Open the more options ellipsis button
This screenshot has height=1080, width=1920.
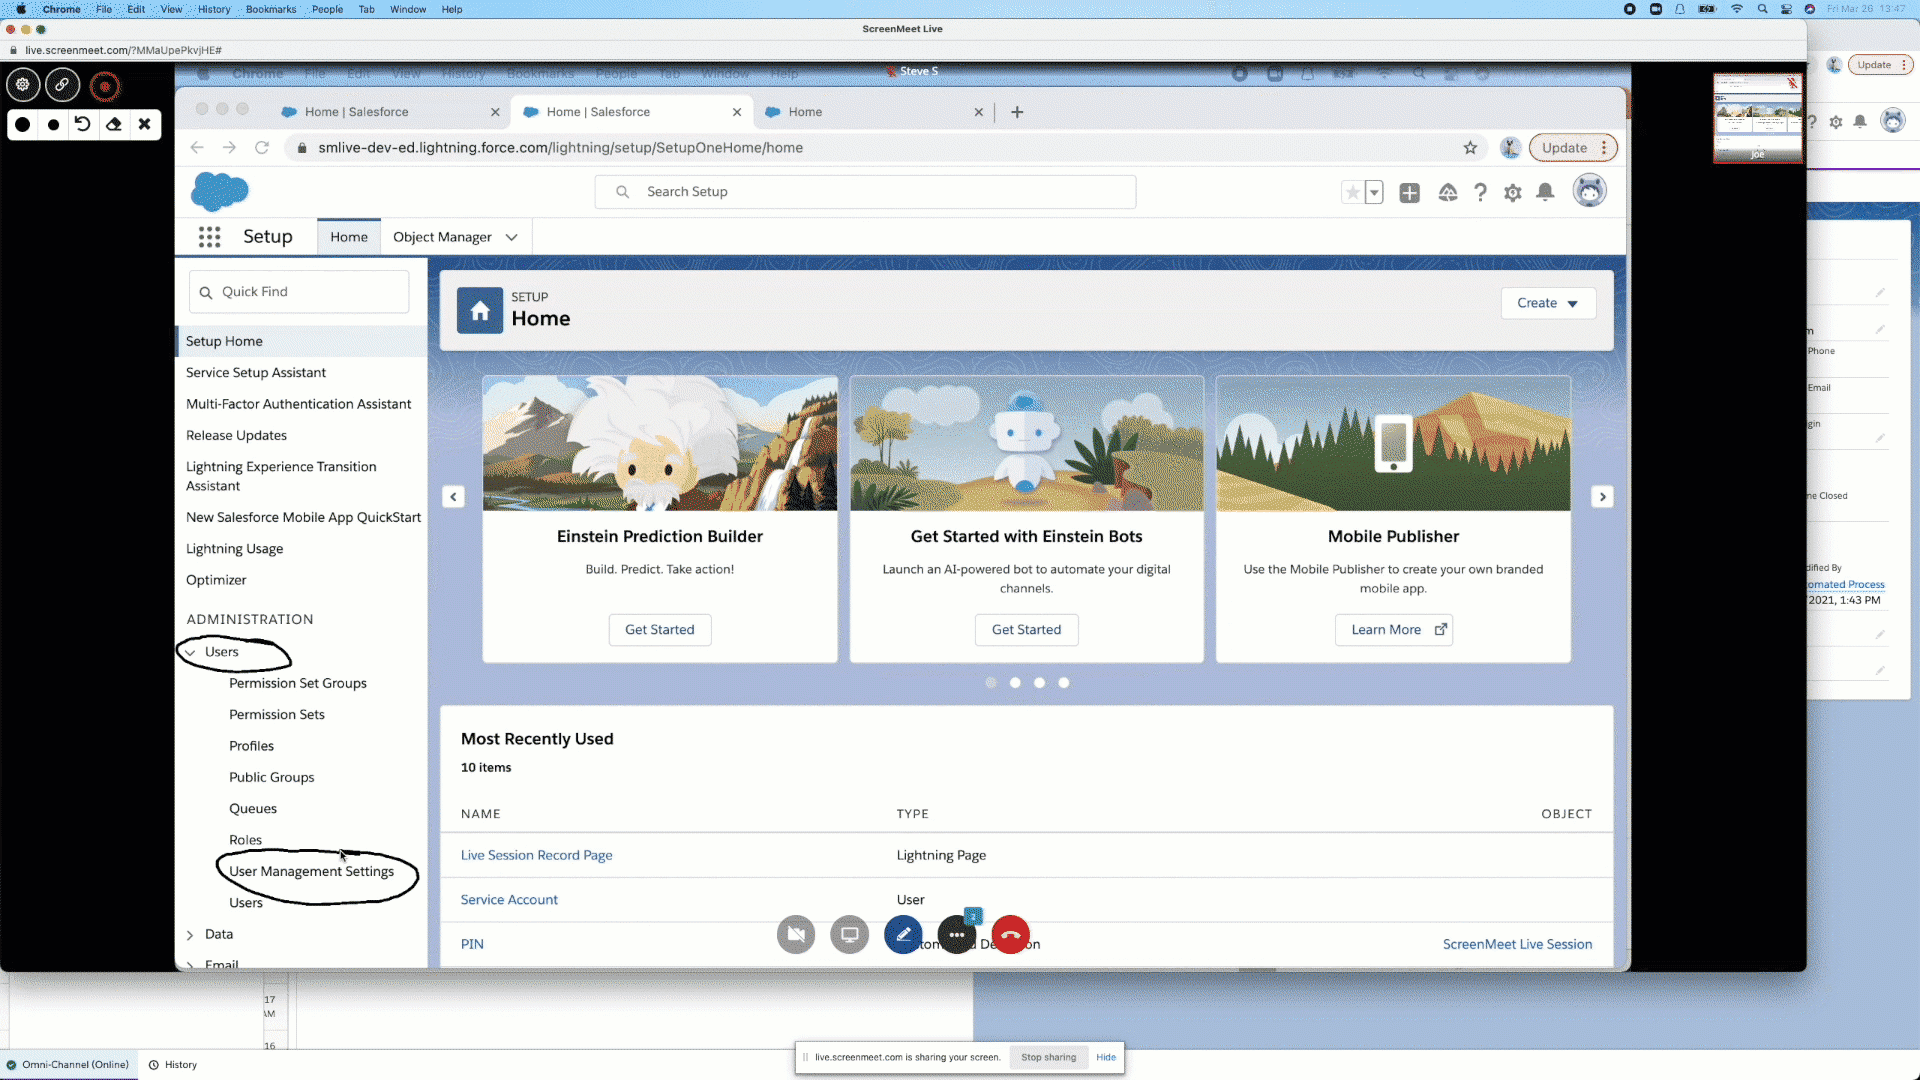click(x=957, y=935)
